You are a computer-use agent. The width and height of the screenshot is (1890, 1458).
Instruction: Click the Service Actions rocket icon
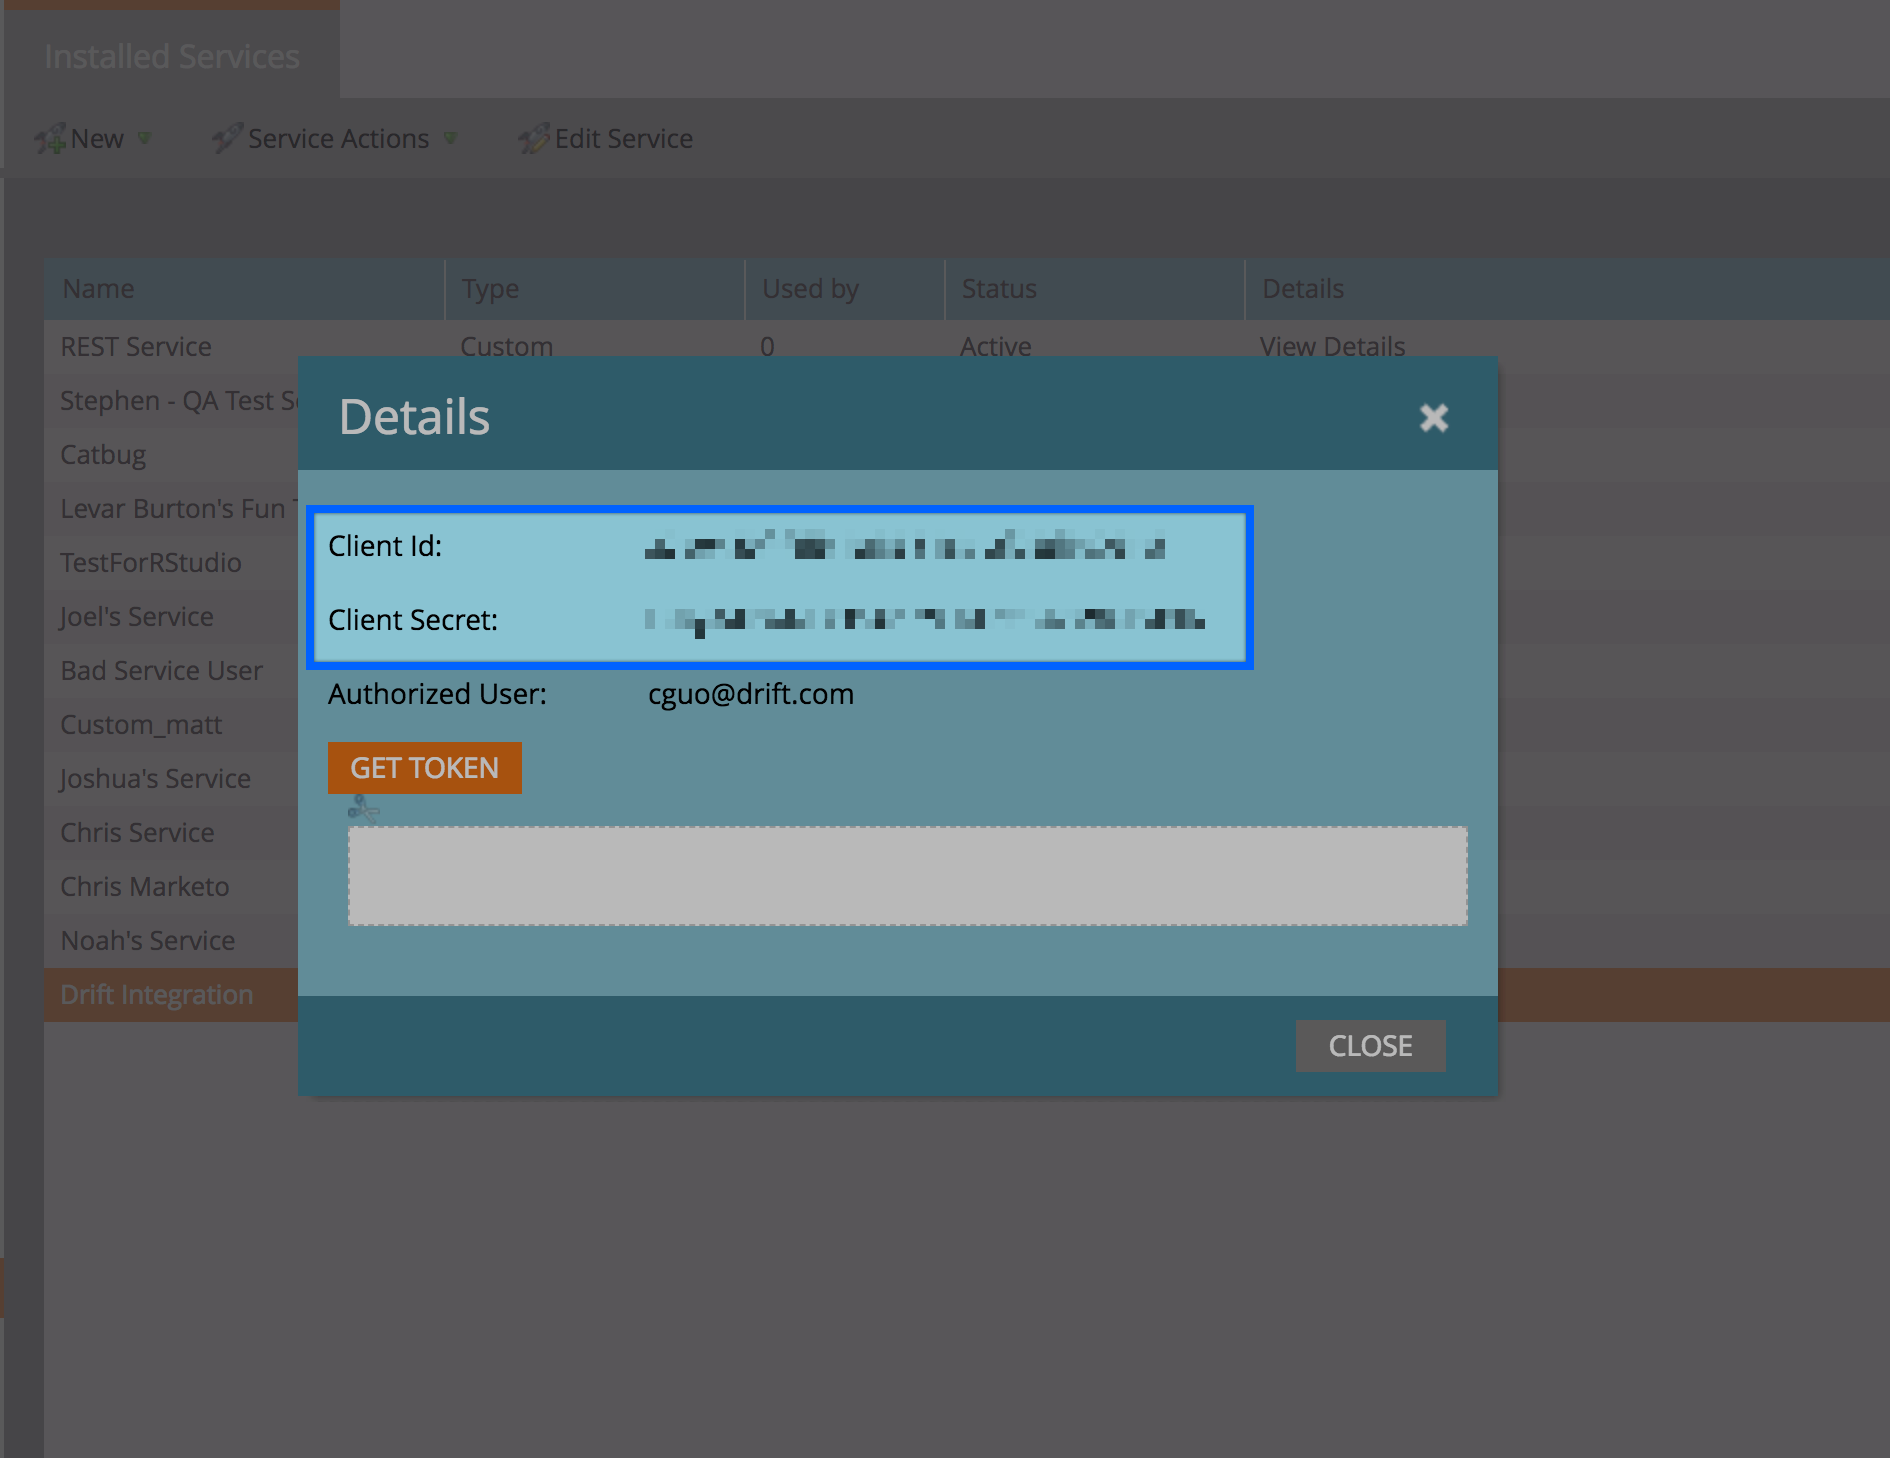[228, 139]
